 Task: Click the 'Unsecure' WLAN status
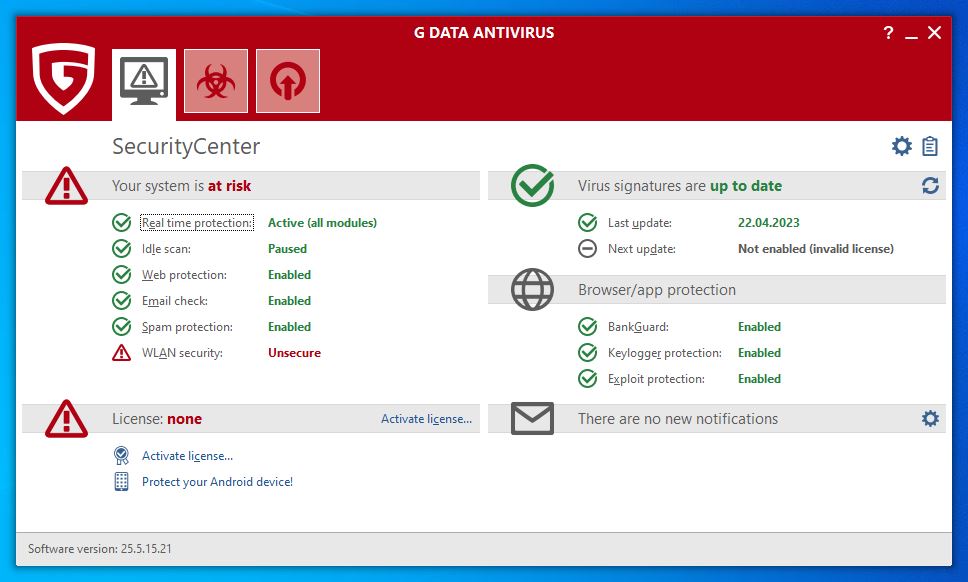coord(294,352)
